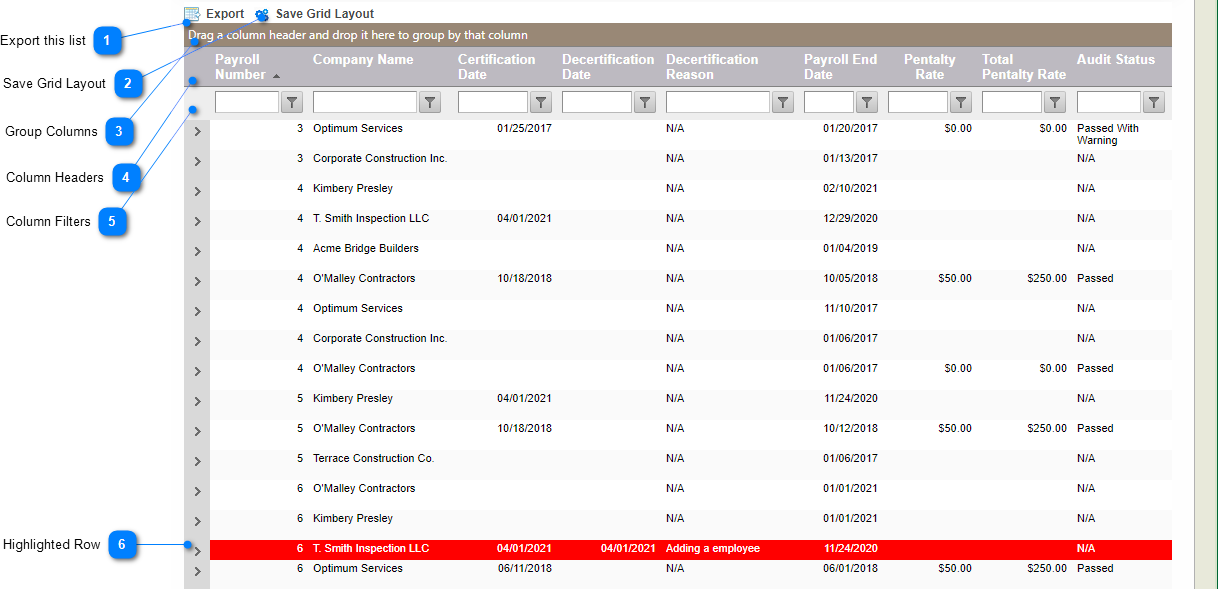Expand the Acme Bridge Builders row
The image size is (1219, 589).
[197, 252]
